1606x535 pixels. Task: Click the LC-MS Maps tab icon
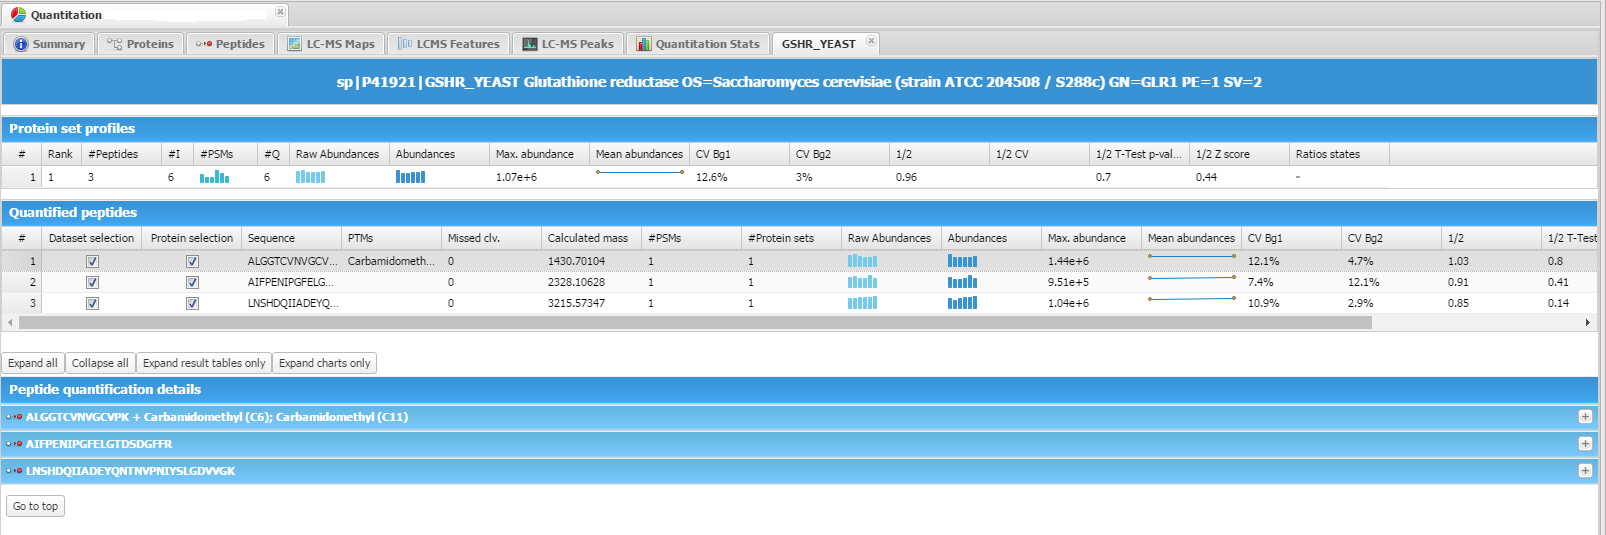(x=294, y=44)
